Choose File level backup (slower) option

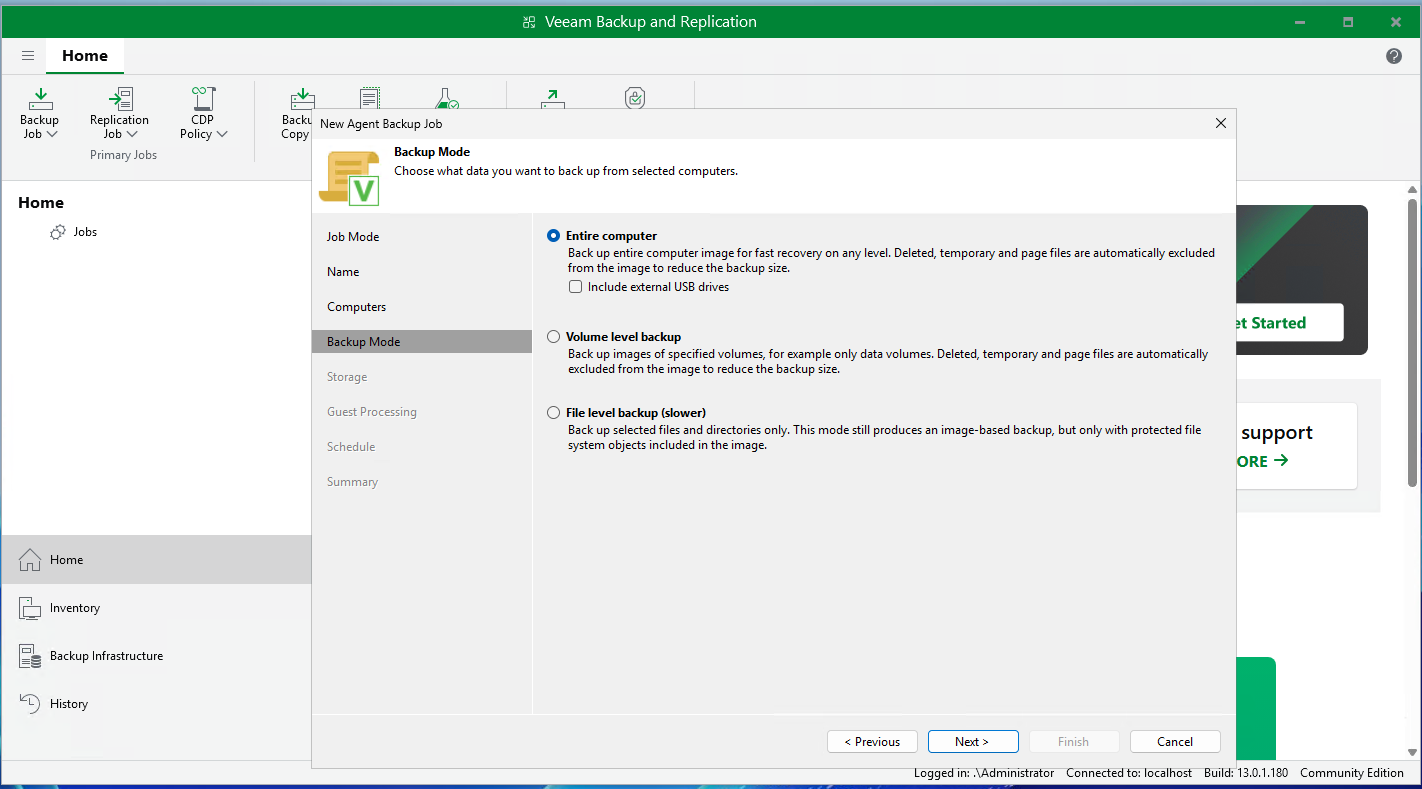coord(554,413)
